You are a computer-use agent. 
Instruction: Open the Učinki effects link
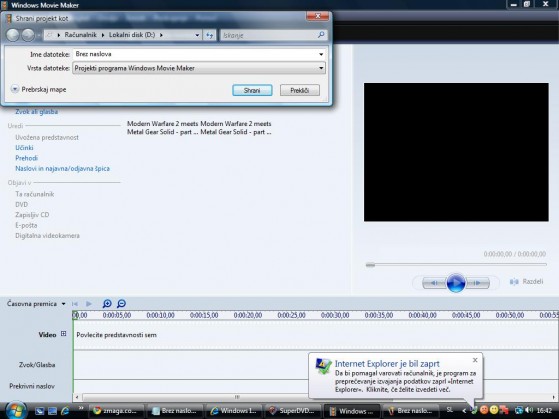(24, 148)
